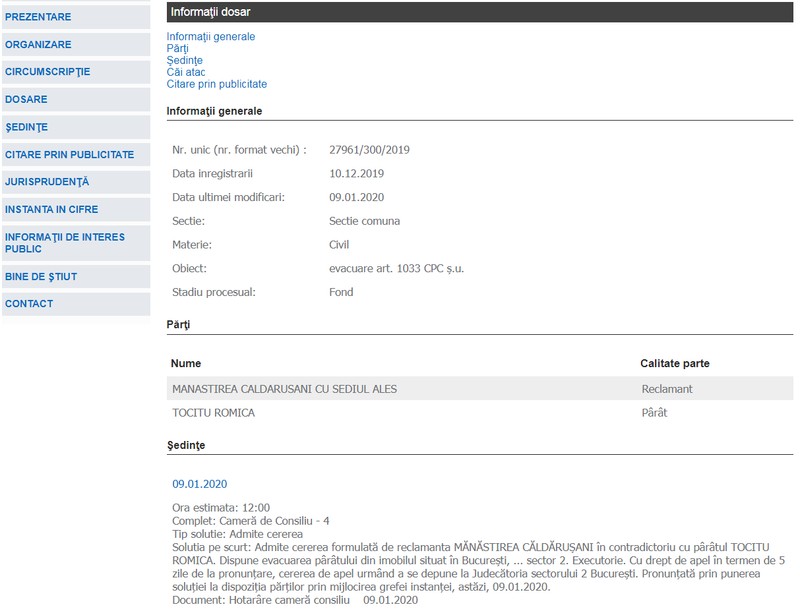
Task: Open the BINE DE ŞTIUT section
Action: (76, 276)
